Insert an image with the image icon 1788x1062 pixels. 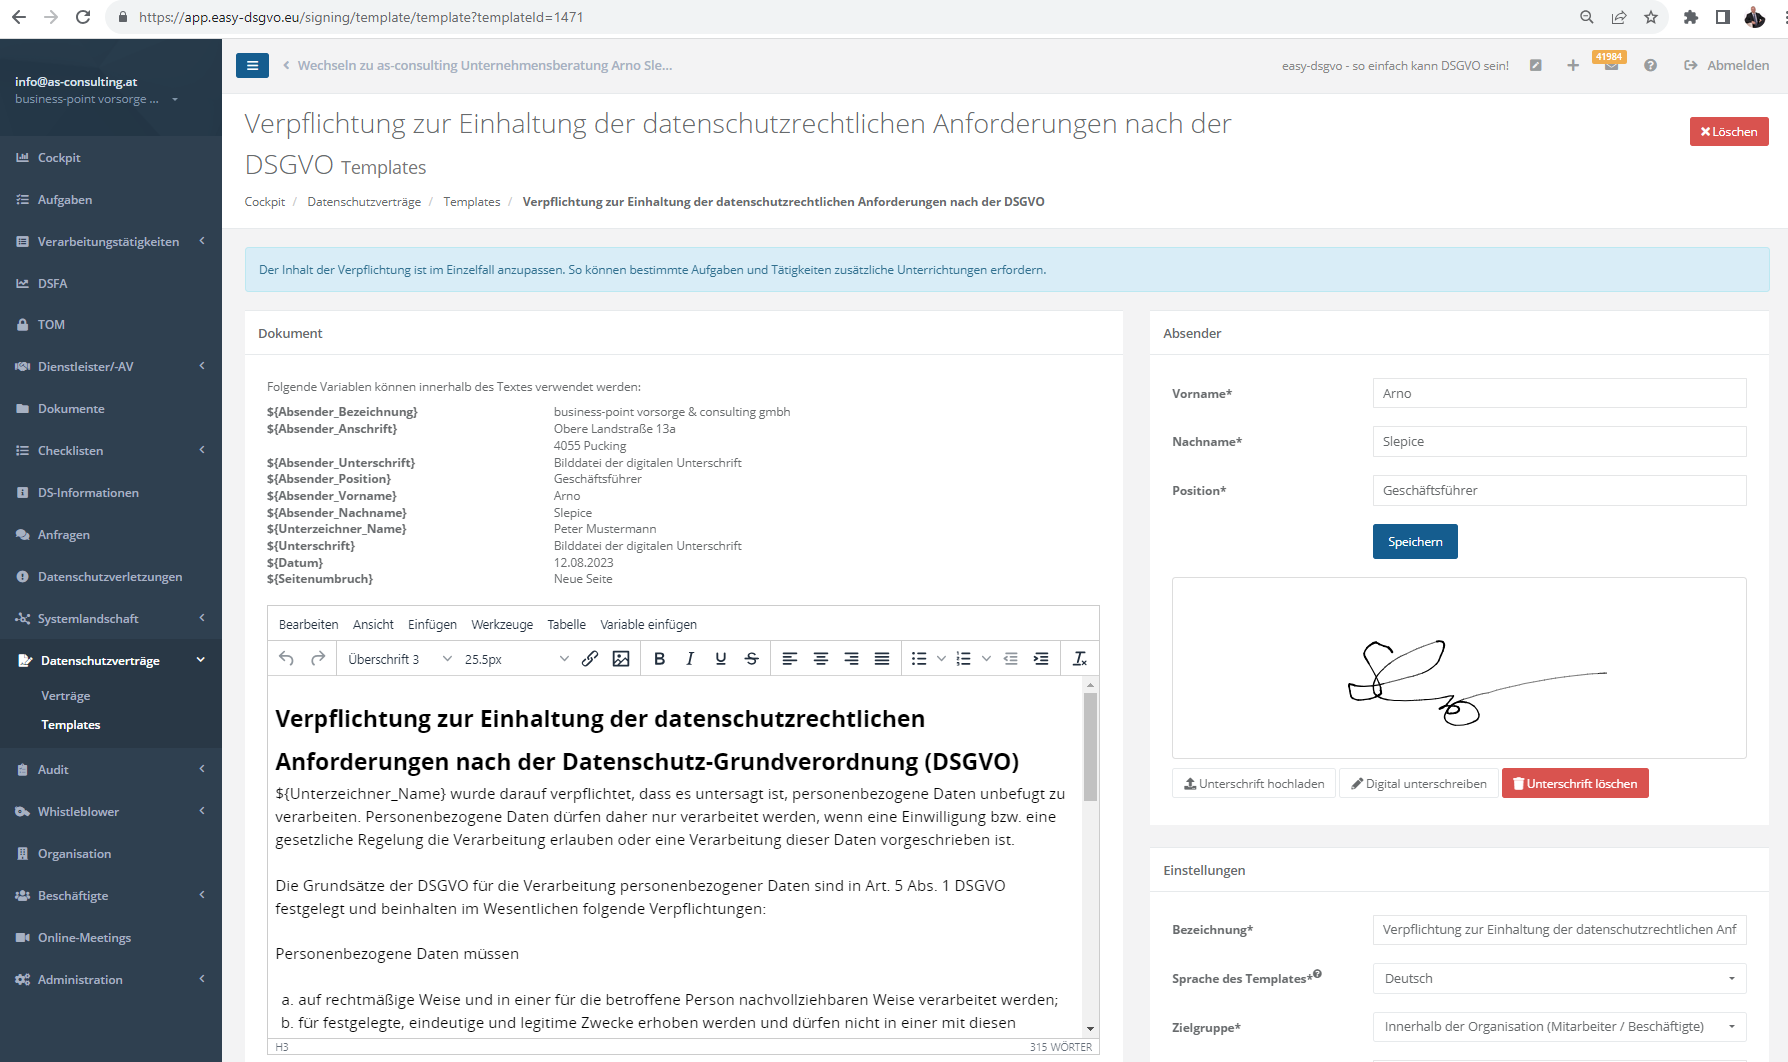621,658
